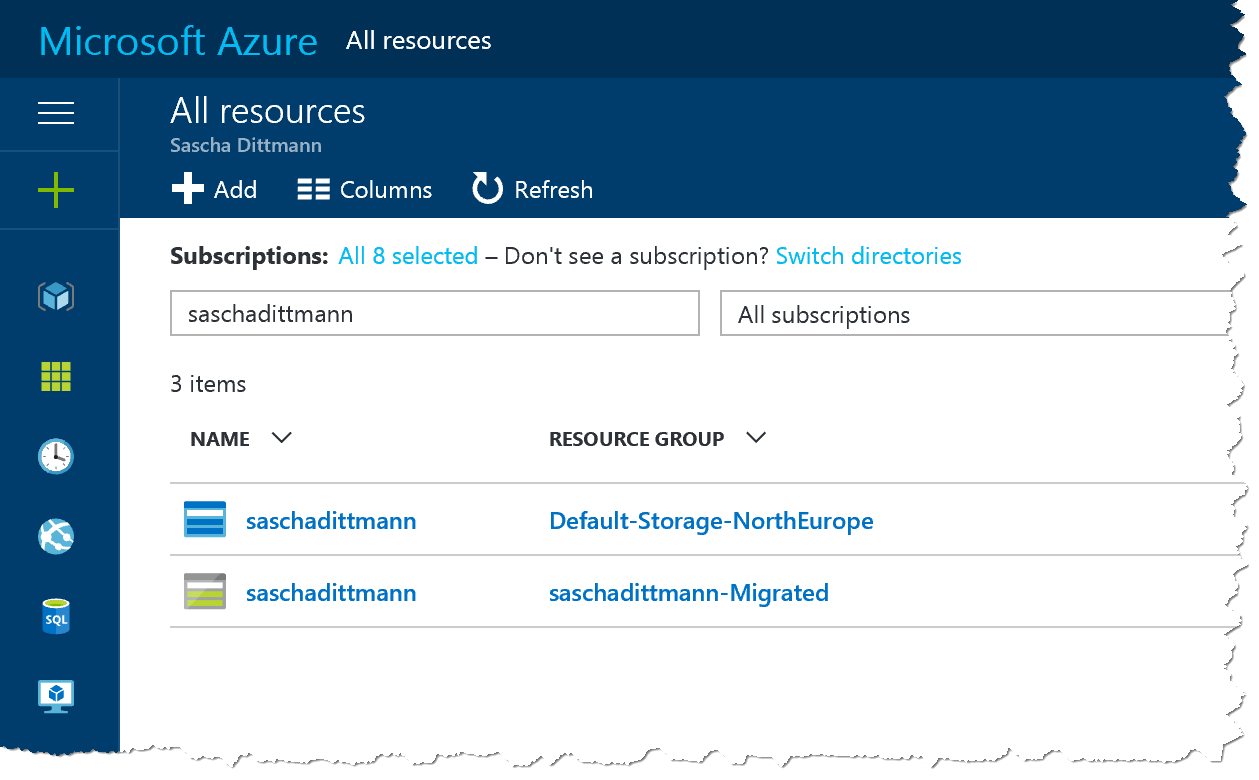Open the Columns chooser

click(365, 189)
